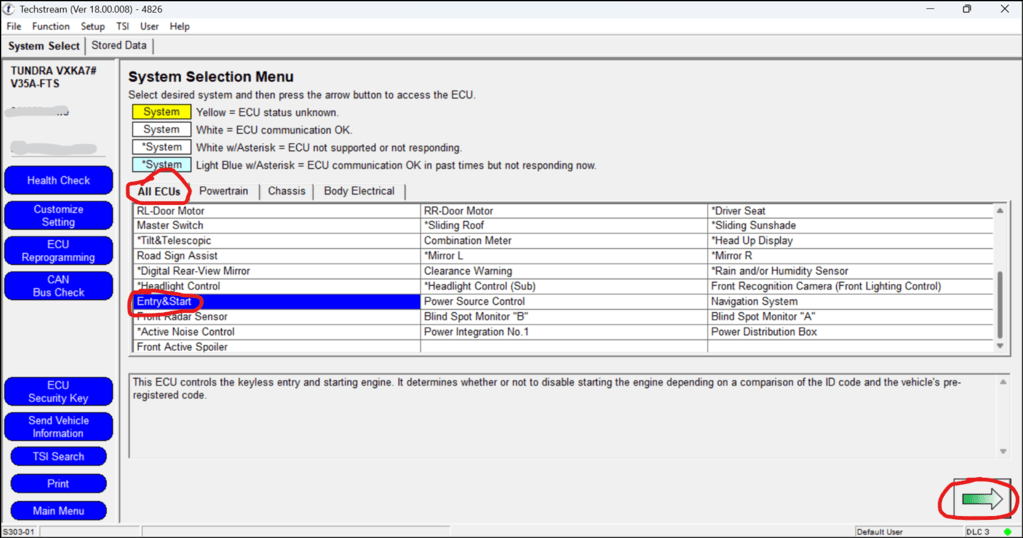Select Power Distribution Box system
Viewport: 1023px width, 538px height.
(x=851, y=332)
